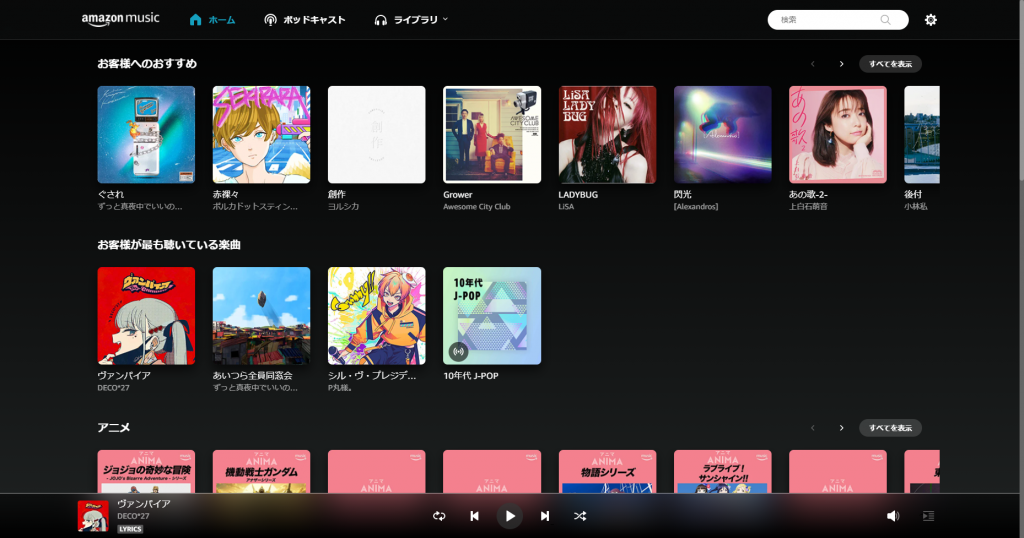Toggle shuffle playback
Viewport: 1024px width, 538px height.
point(580,516)
